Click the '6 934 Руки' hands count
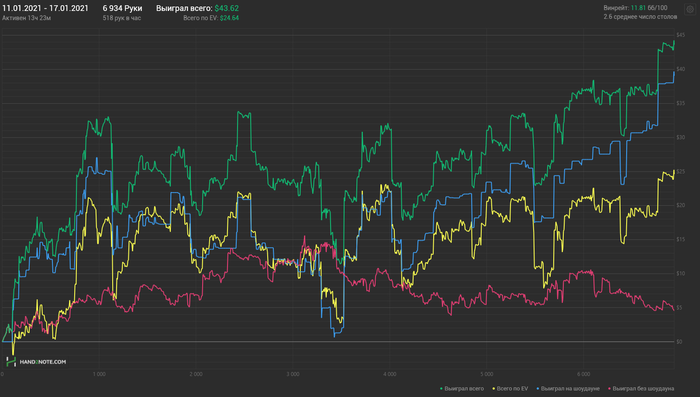The height and width of the screenshot is (397, 700). click(122, 8)
